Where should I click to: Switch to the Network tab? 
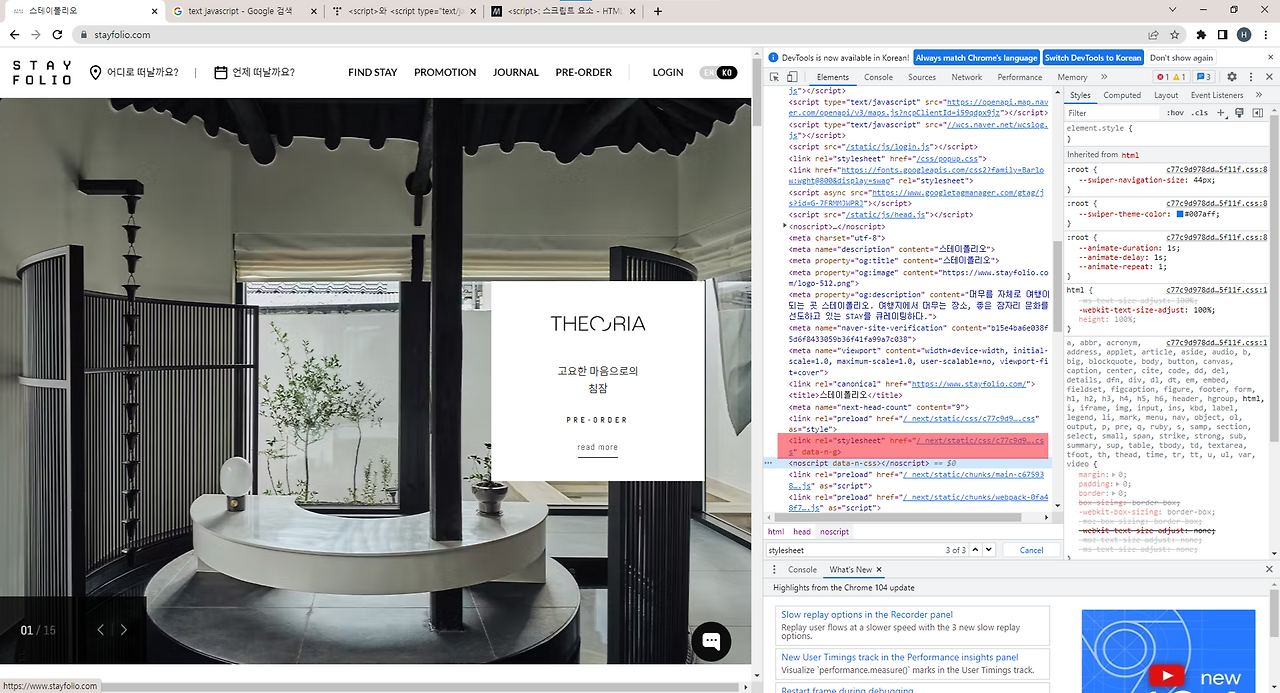966,77
